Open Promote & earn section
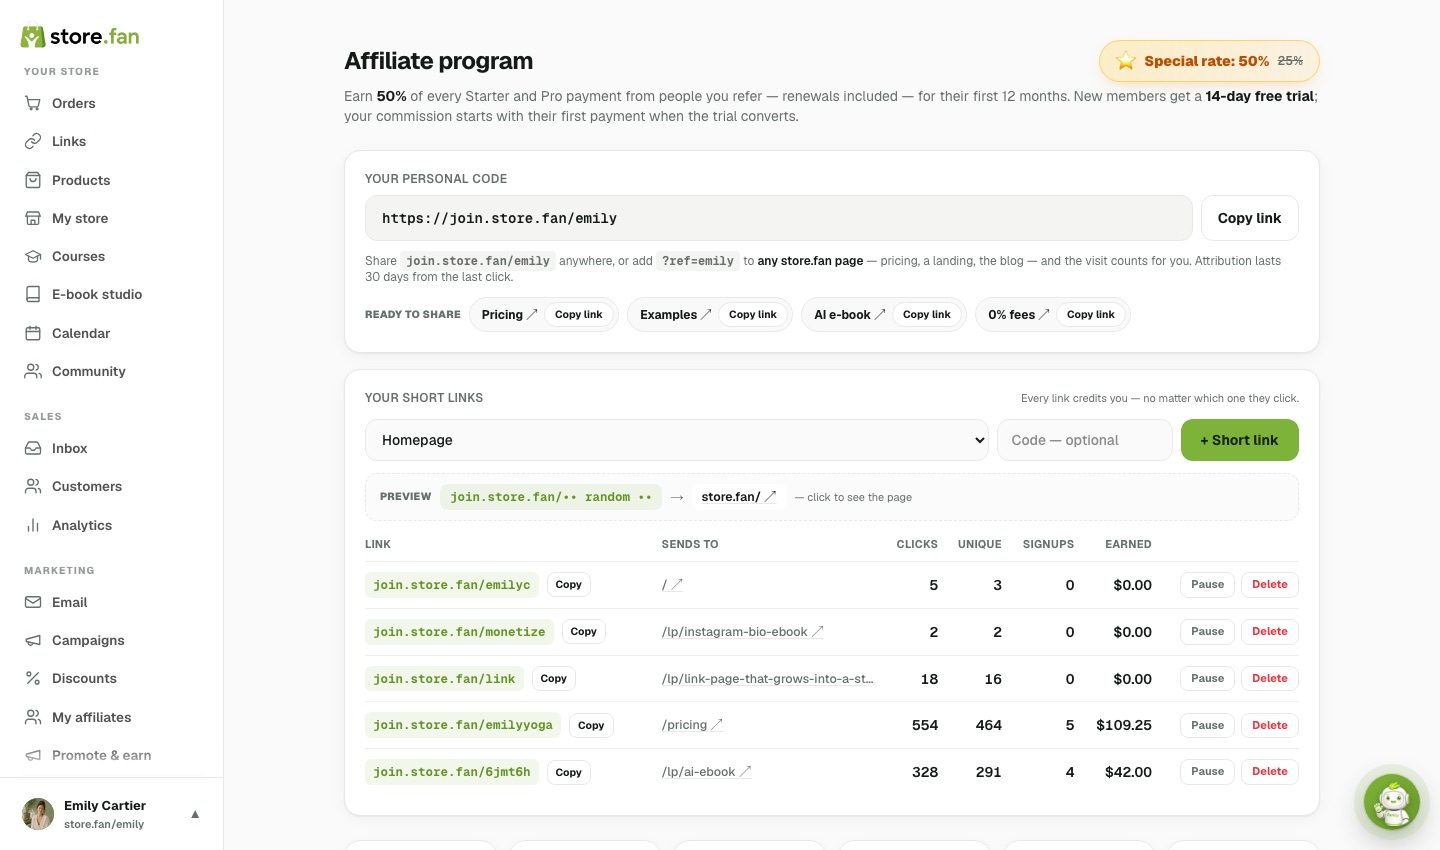 tap(102, 755)
